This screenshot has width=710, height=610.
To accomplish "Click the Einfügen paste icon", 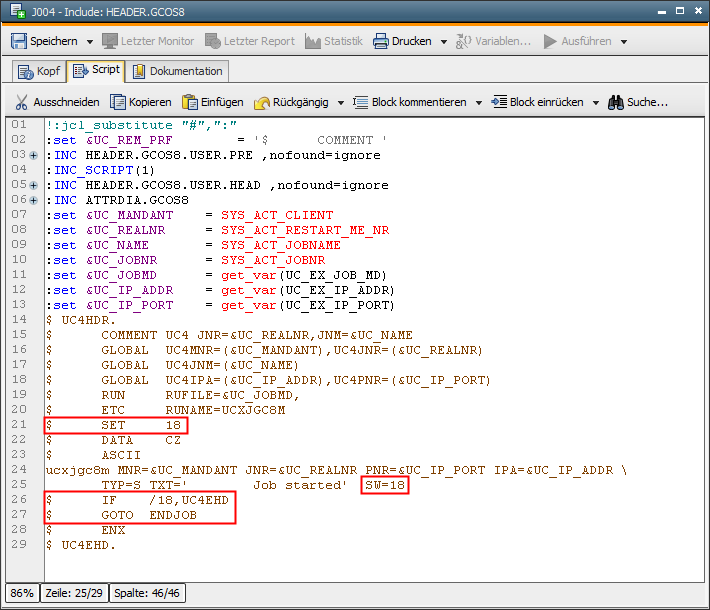I will 189,102.
